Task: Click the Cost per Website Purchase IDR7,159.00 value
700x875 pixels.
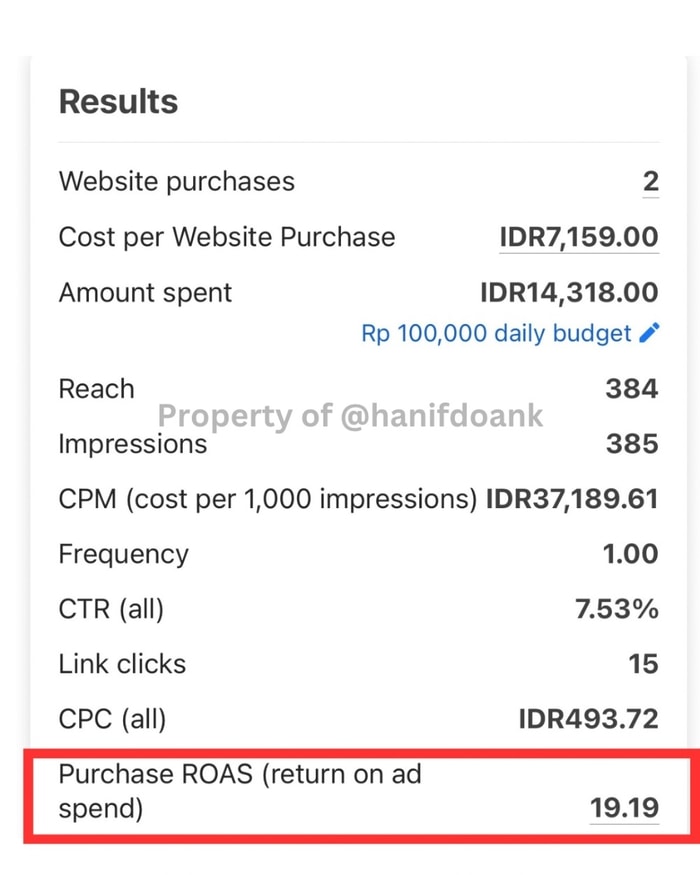Action: coord(579,237)
